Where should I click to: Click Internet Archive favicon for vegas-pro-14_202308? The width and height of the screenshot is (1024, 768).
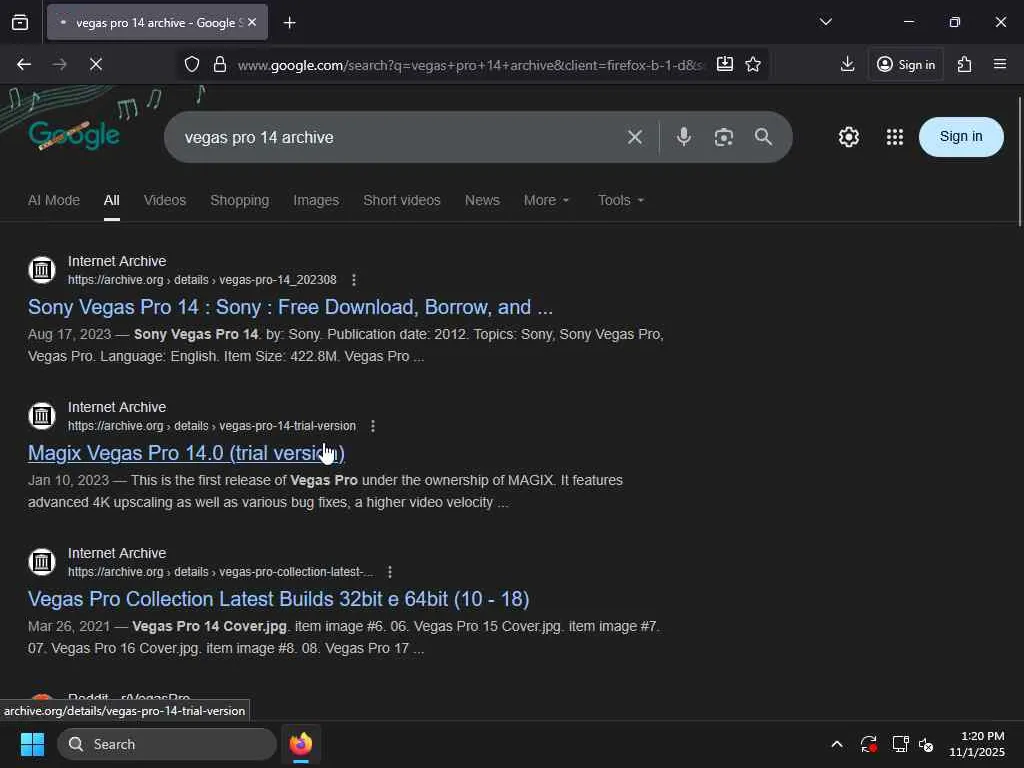click(x=42, y=269)
